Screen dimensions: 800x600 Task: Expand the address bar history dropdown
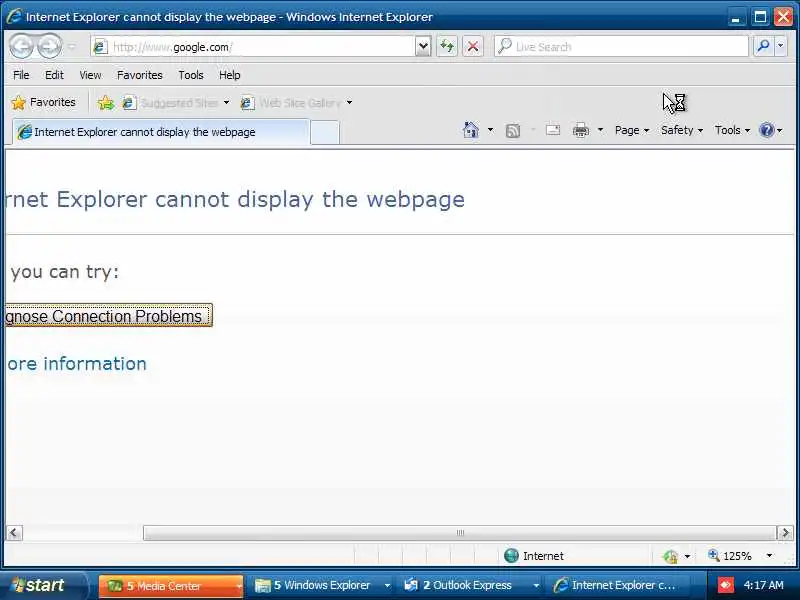pos(423,47)
